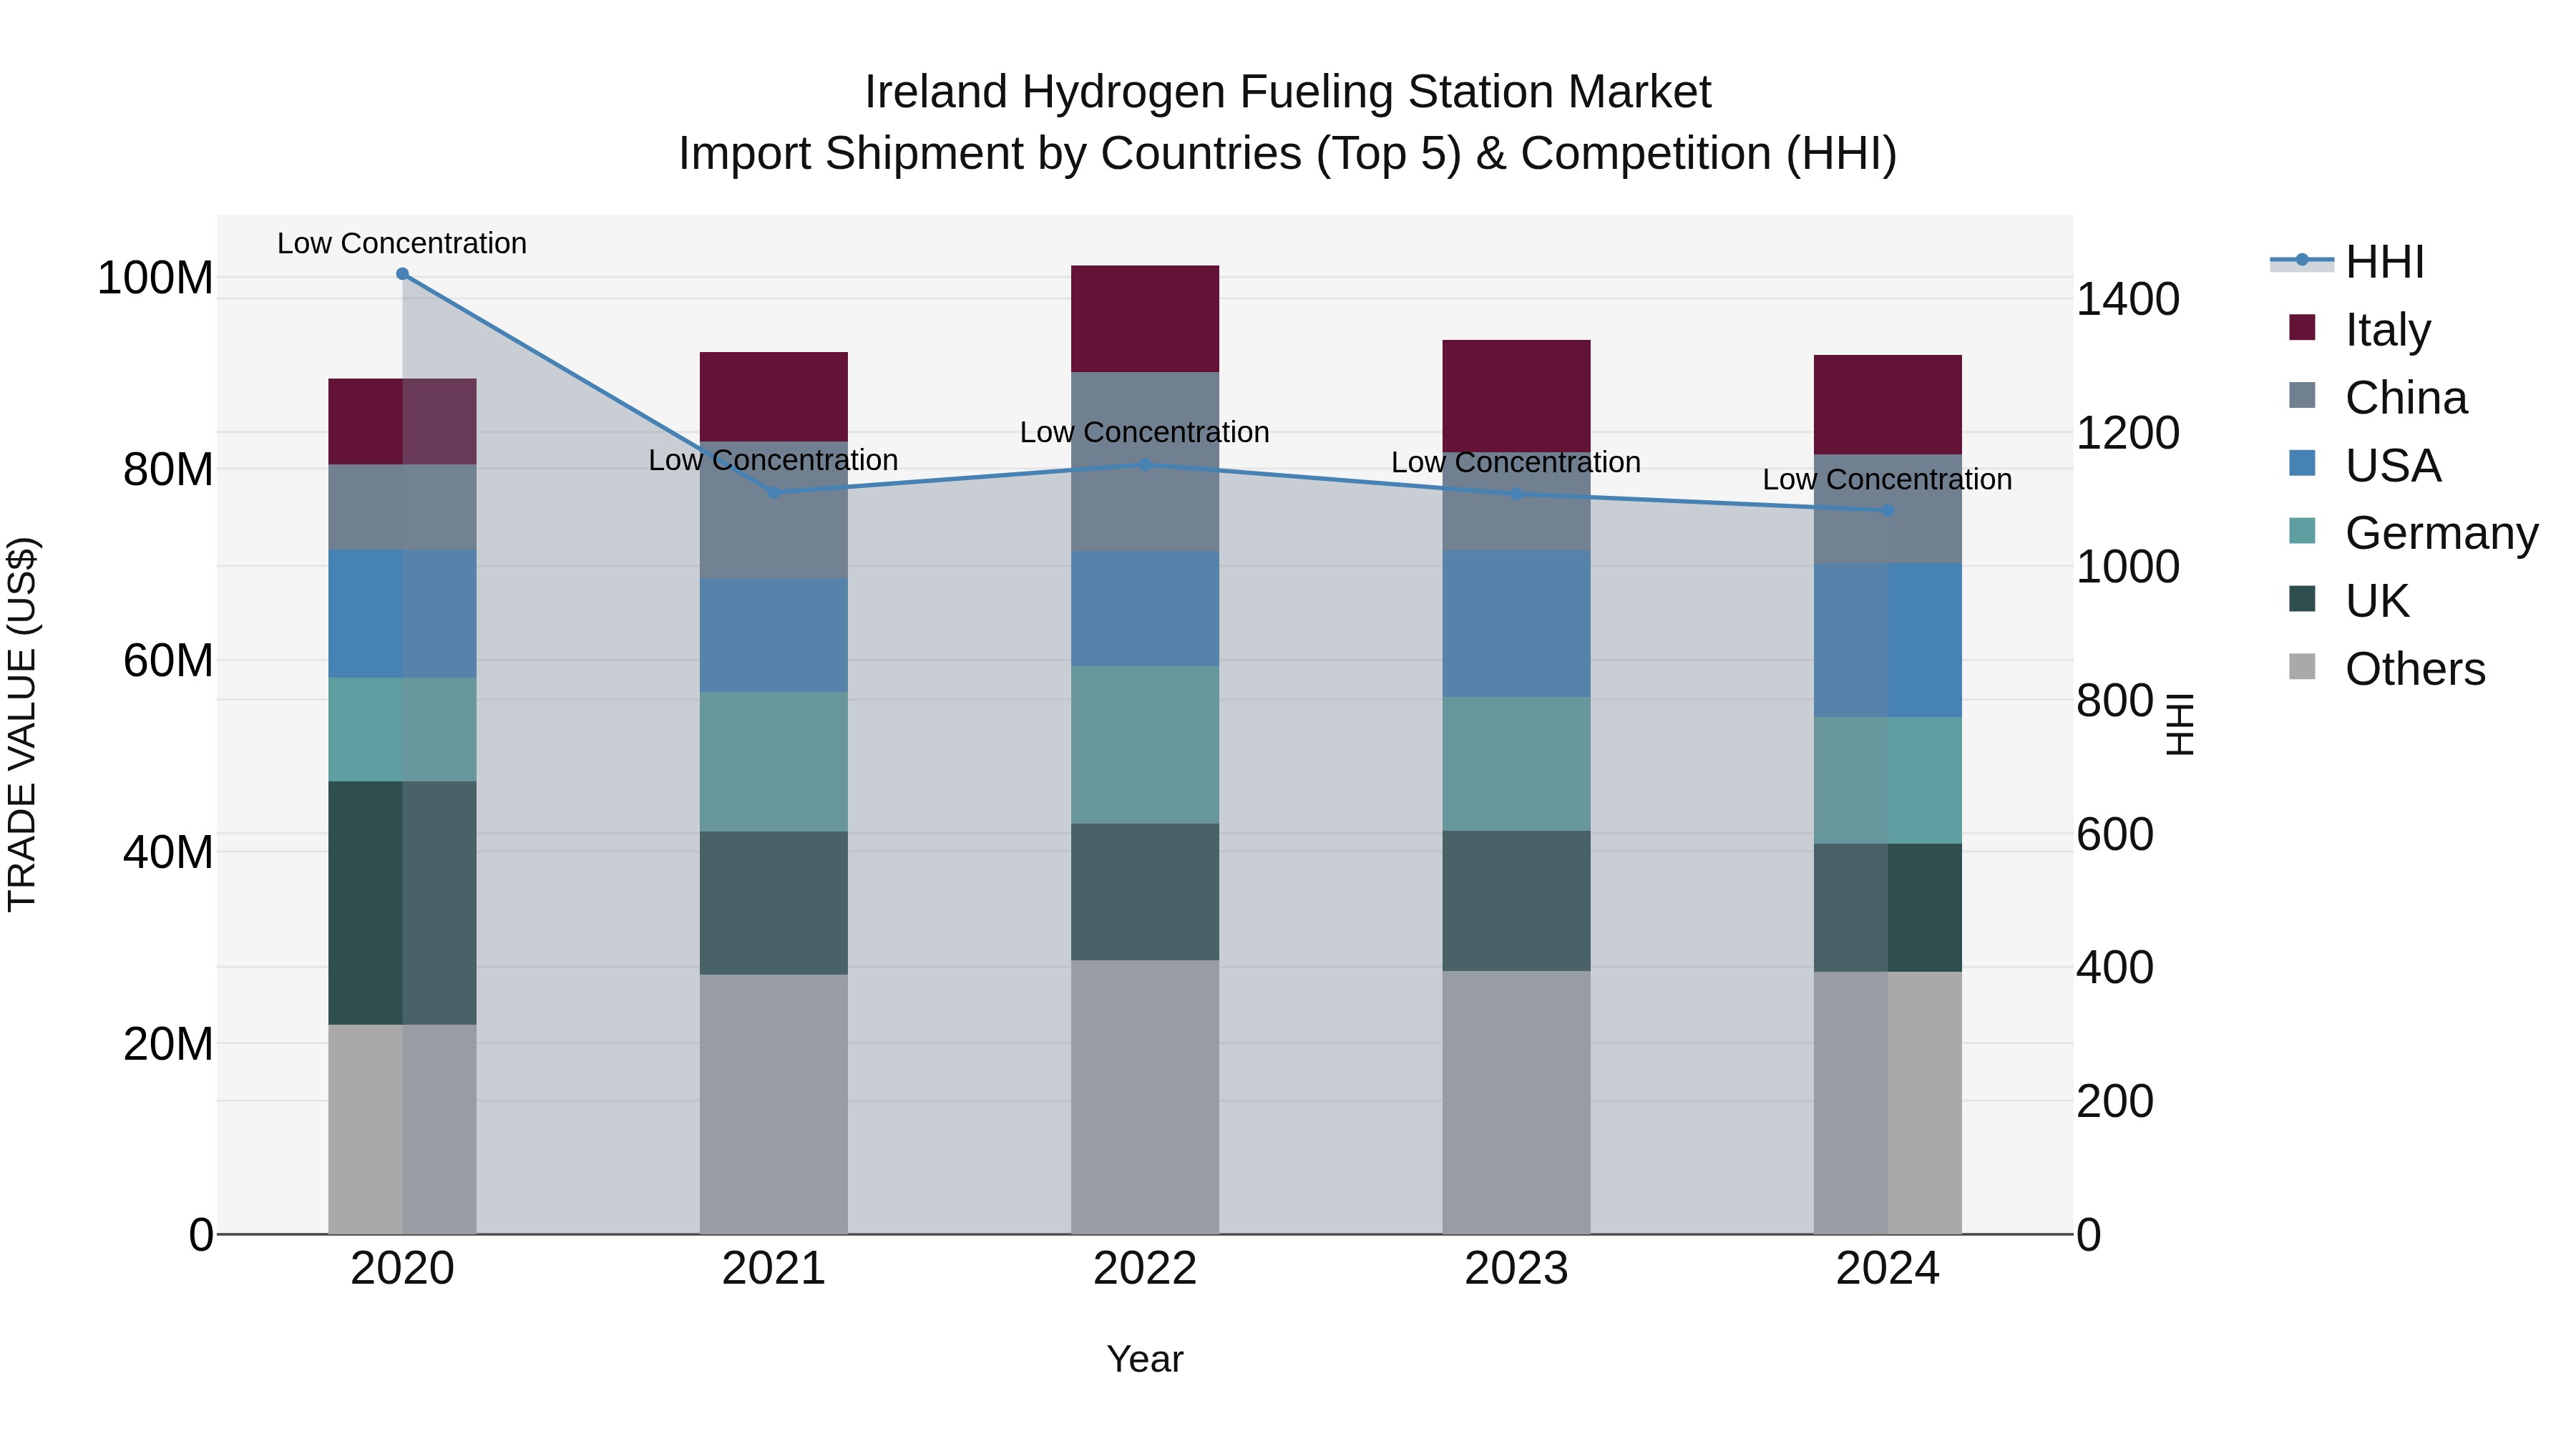Click the Others segment of the 2021 bar
The width and height of the screenshot is (2576, 1449).
(773, 1104)
